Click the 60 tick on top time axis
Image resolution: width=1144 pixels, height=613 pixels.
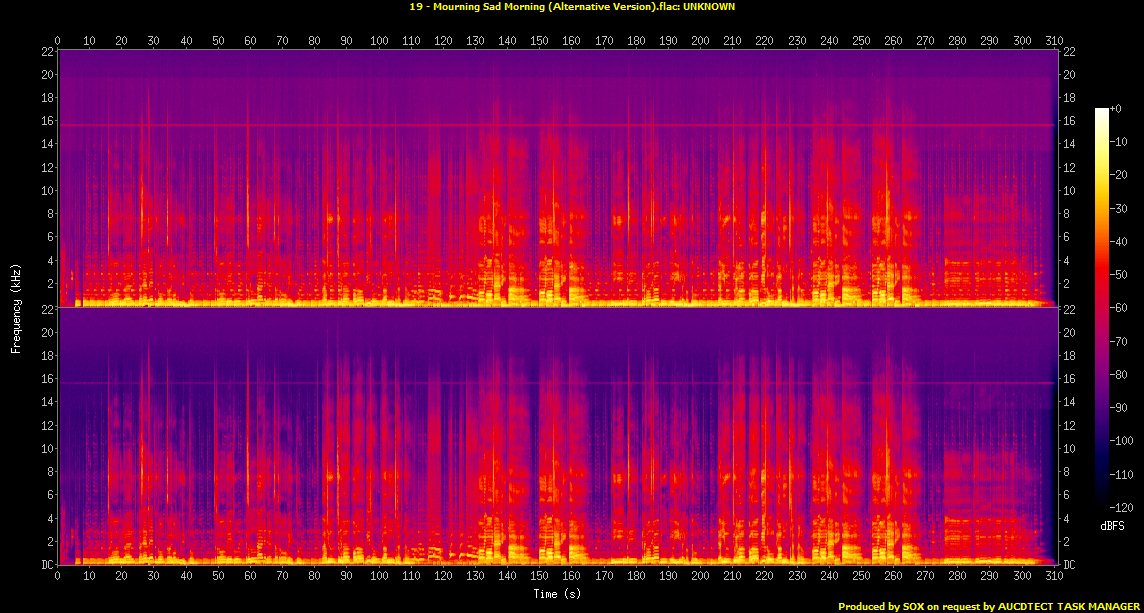click(x=250, y=41)
